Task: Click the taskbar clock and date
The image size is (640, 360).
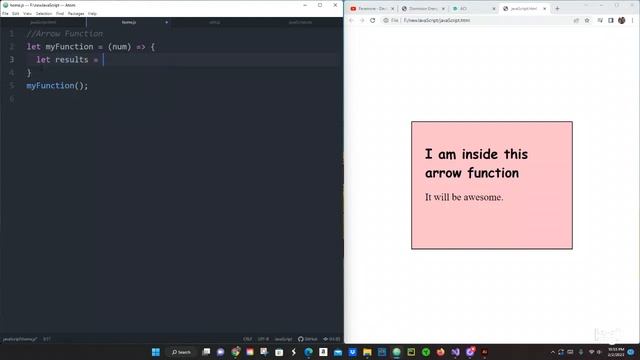Action: [616, 352]
